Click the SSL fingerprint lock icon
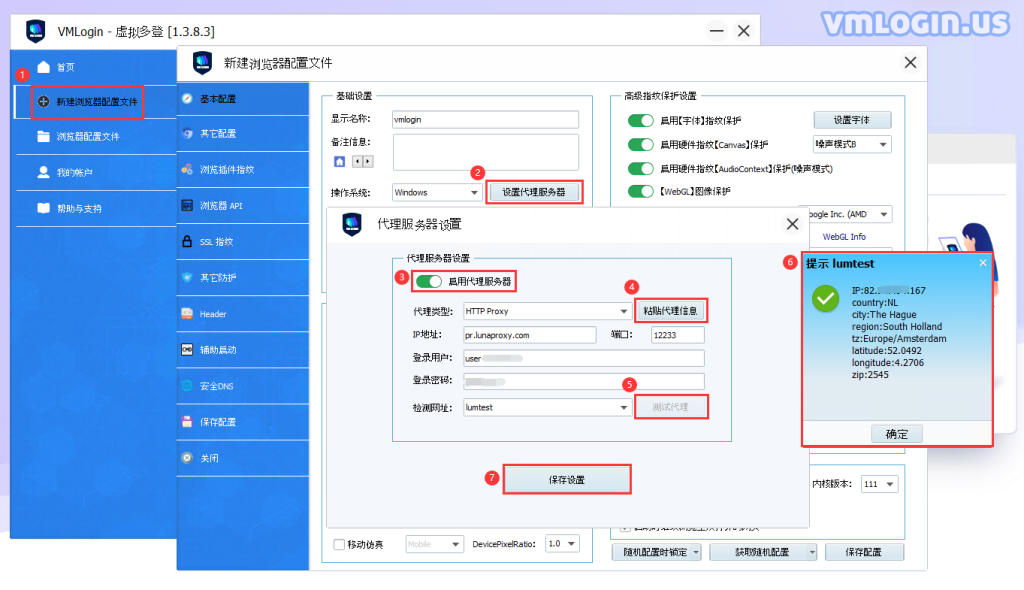This screenshot has width=1024, height=590. 187,241
